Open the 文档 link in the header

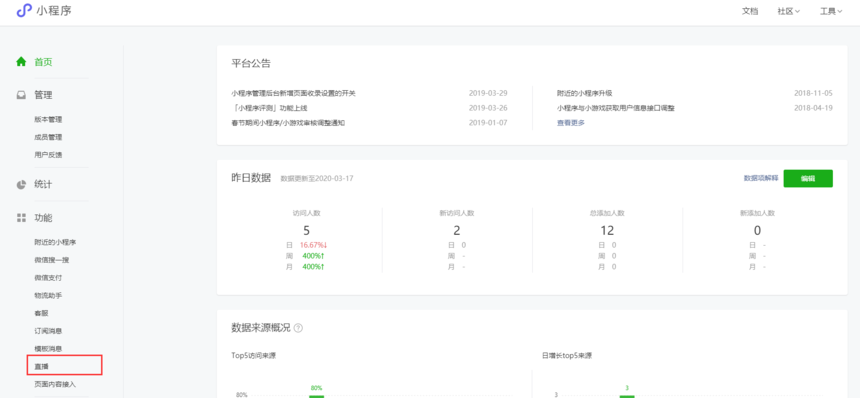pos(750,11)
